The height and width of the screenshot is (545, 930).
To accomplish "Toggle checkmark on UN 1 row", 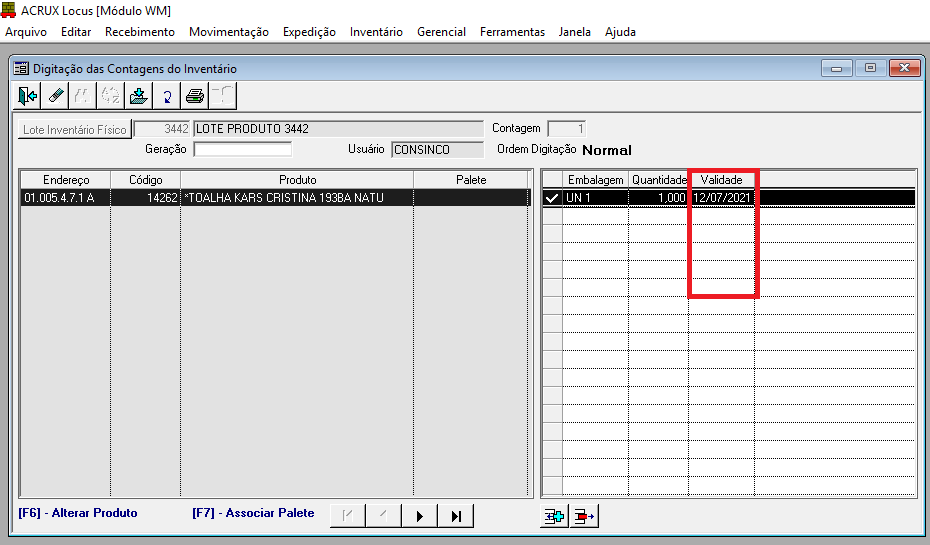I will [552, 197].
